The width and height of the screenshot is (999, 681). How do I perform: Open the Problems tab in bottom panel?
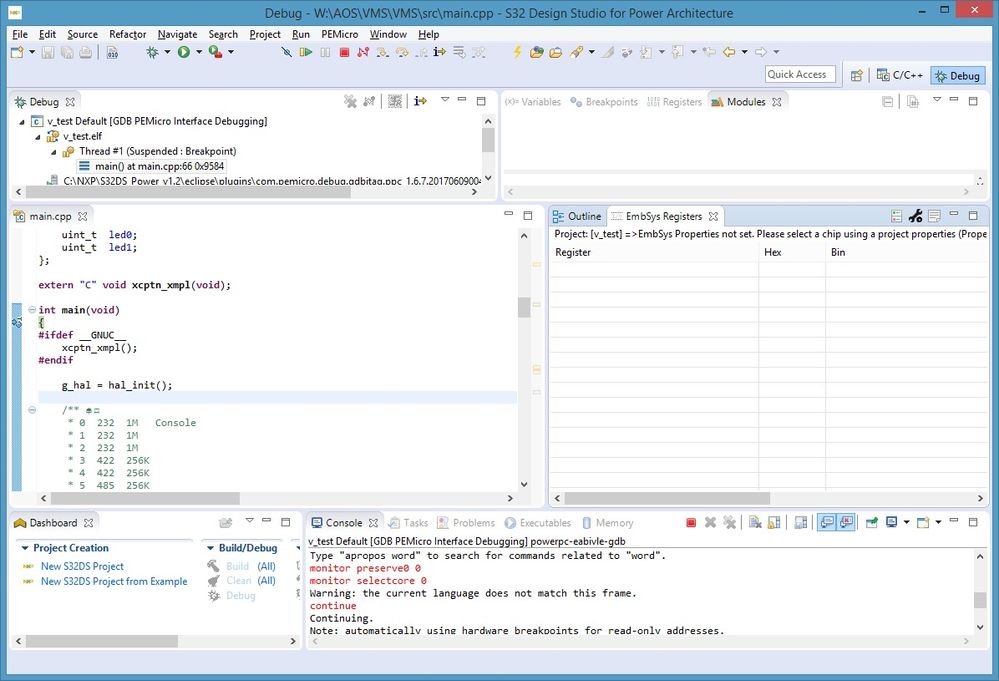pyautogui.click(x=466, y=523)
